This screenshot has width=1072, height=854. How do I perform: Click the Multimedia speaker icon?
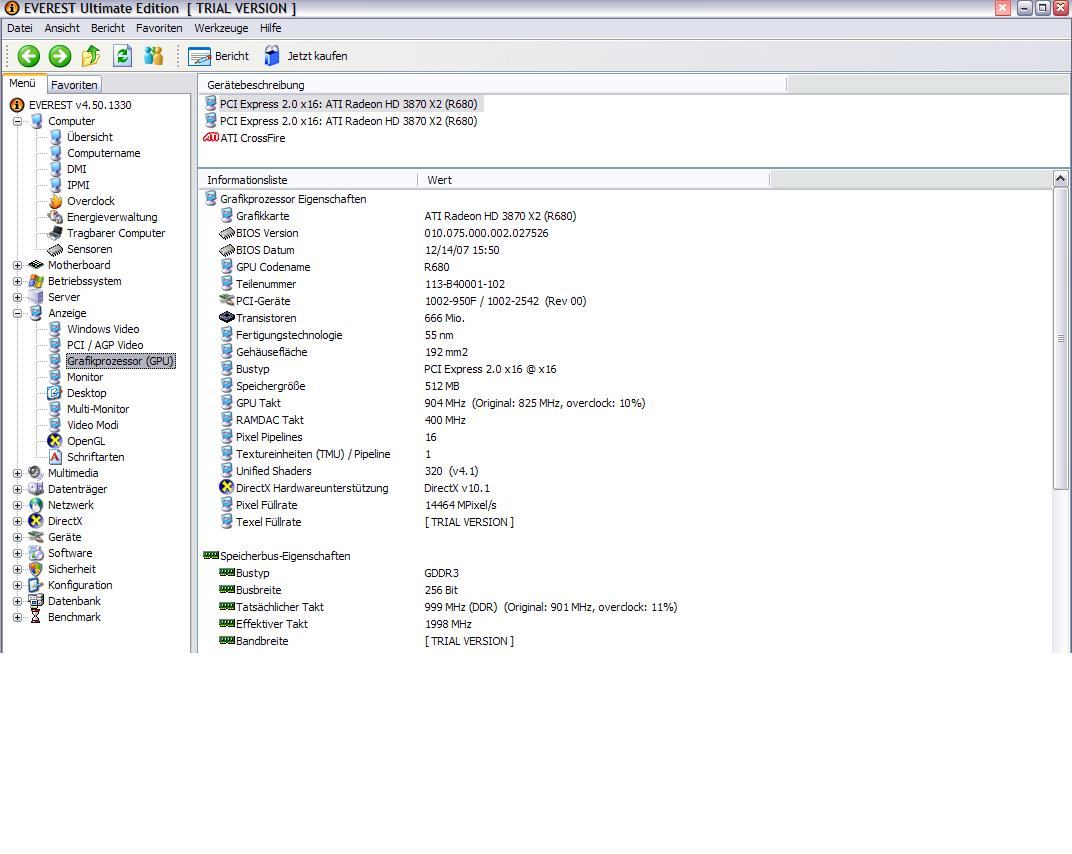pyautogui.click(x=36, y=473)
